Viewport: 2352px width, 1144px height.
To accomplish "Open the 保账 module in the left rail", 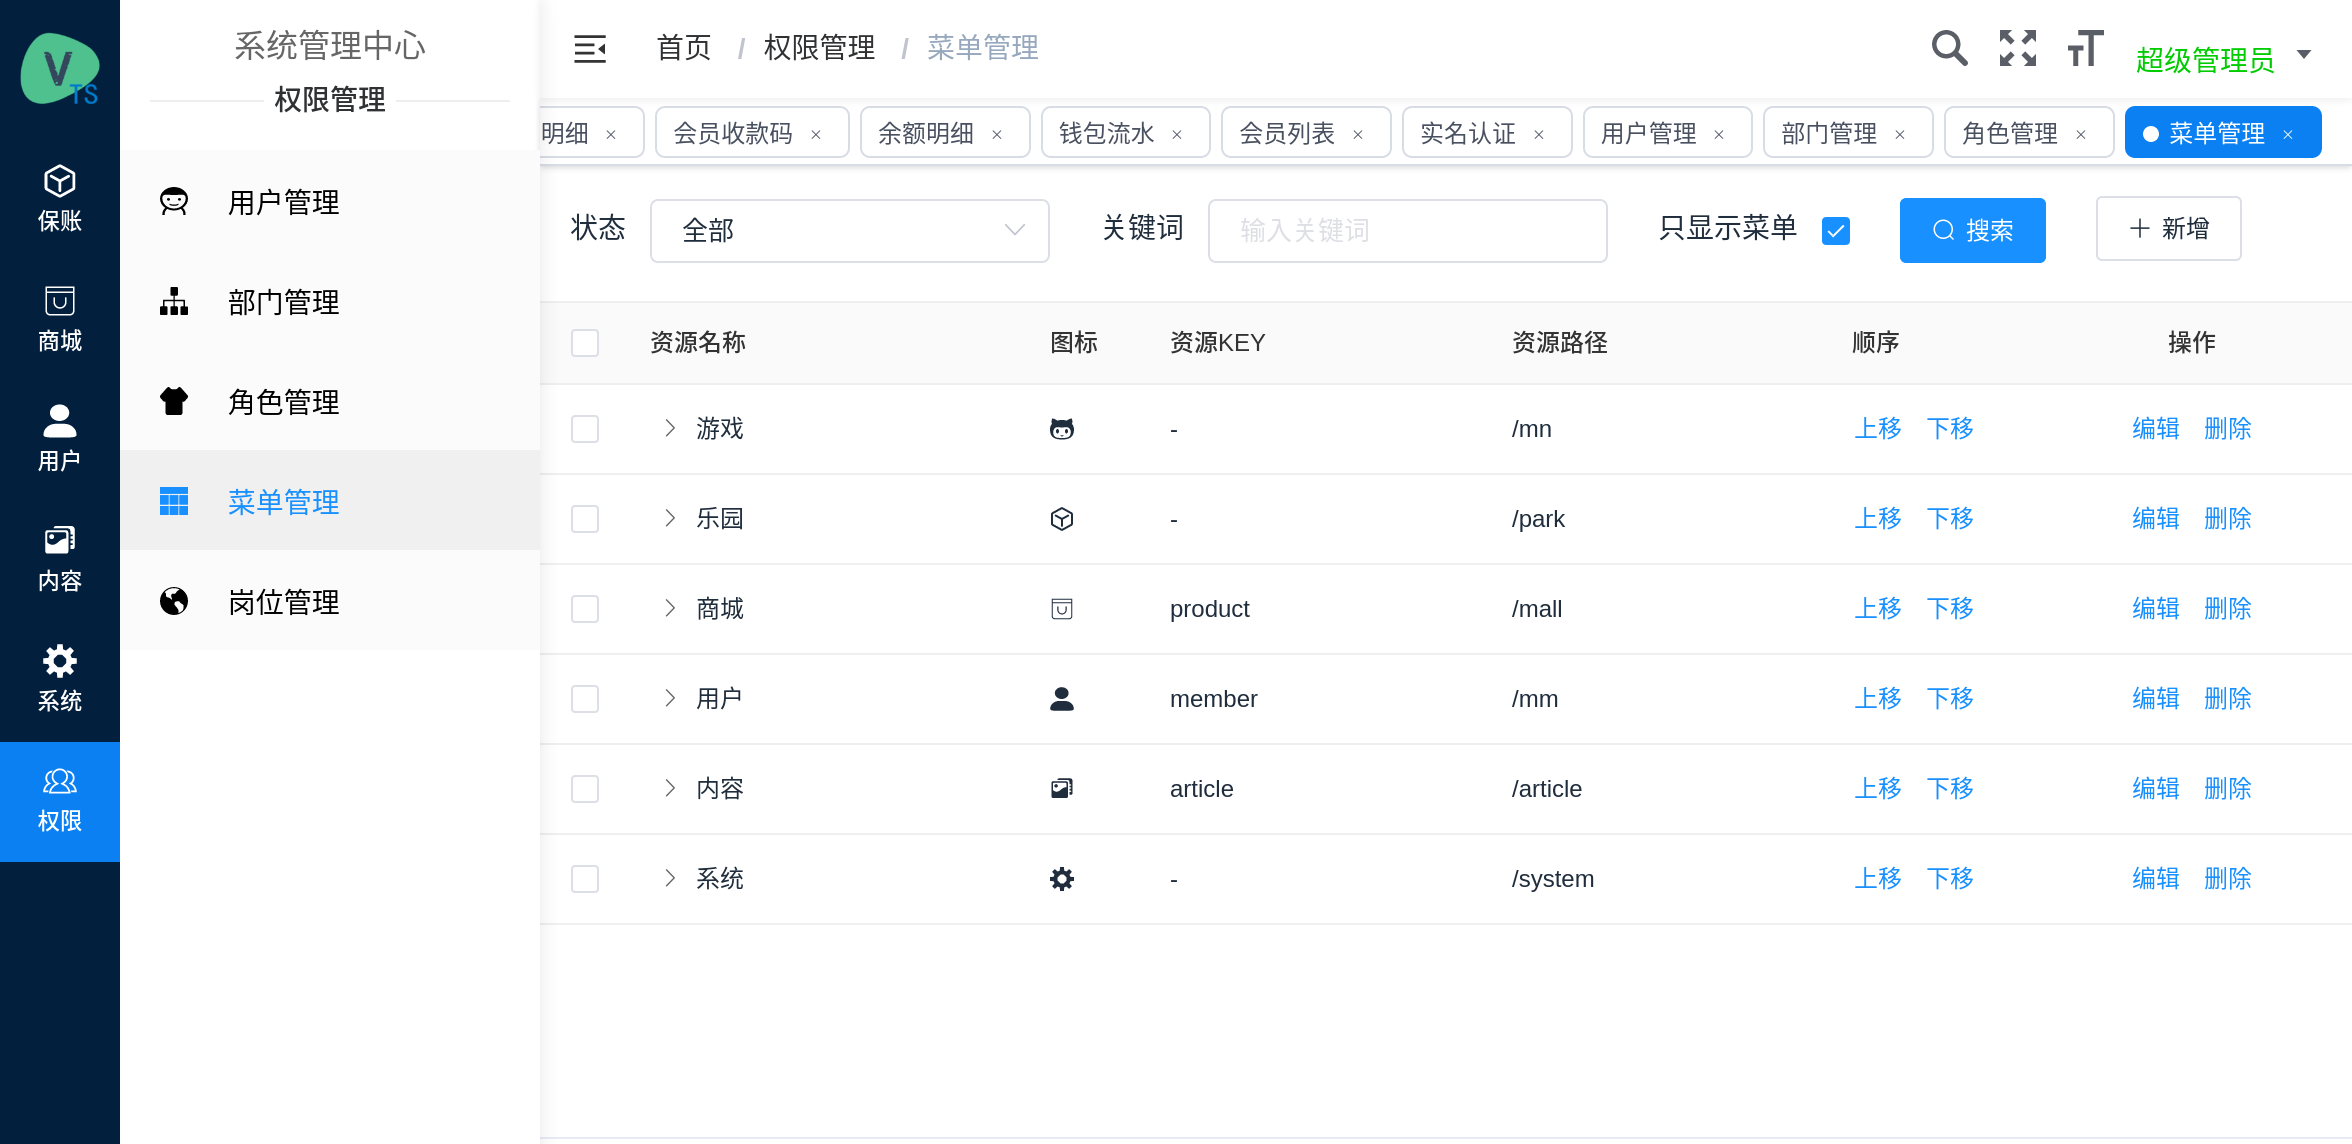I will [x=60, y=198].
